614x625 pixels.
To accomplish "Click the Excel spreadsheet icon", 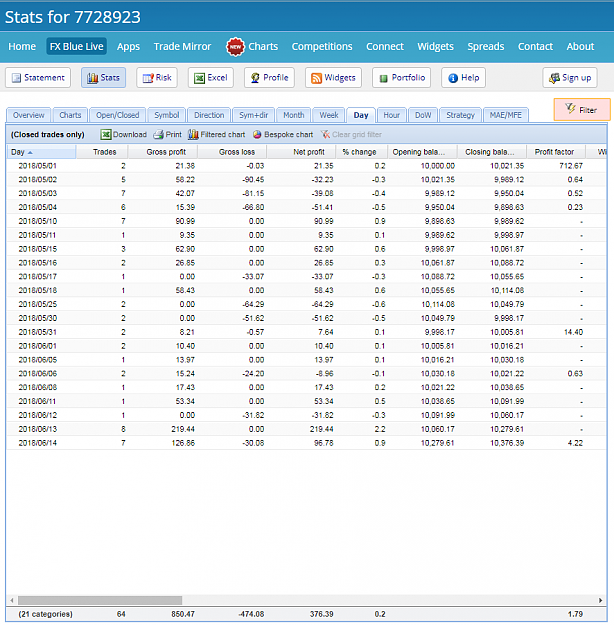I will pyautogui.click(x=199, y=78).
